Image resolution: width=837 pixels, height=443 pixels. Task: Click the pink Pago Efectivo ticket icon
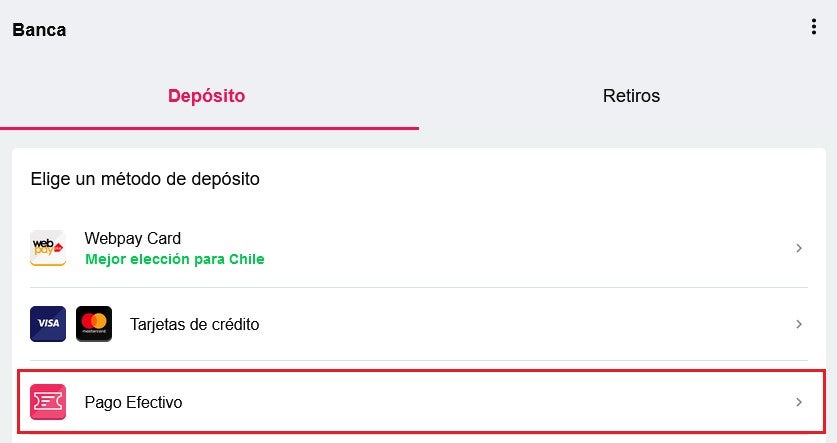click(x=48, y=402)
